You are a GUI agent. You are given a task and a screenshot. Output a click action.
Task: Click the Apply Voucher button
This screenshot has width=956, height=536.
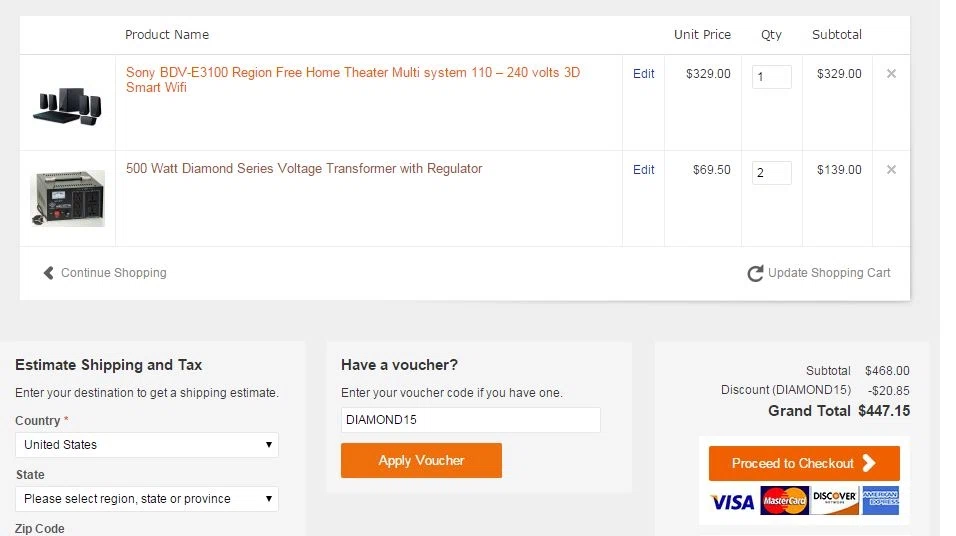coord(421,460)
